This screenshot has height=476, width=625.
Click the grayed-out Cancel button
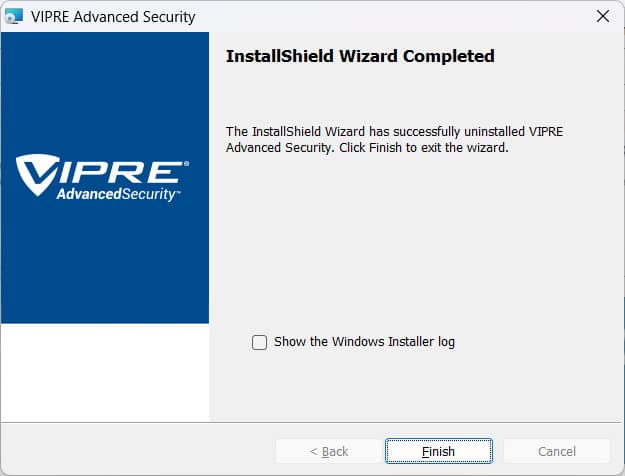556,451
